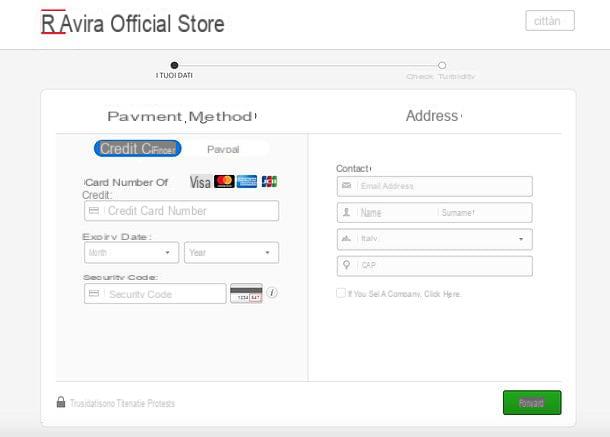The height and width of the screenshot is (437, 610).
Task: Click the 'If You Sei A Company, Click Here' text
Action: tap(404, 294)
